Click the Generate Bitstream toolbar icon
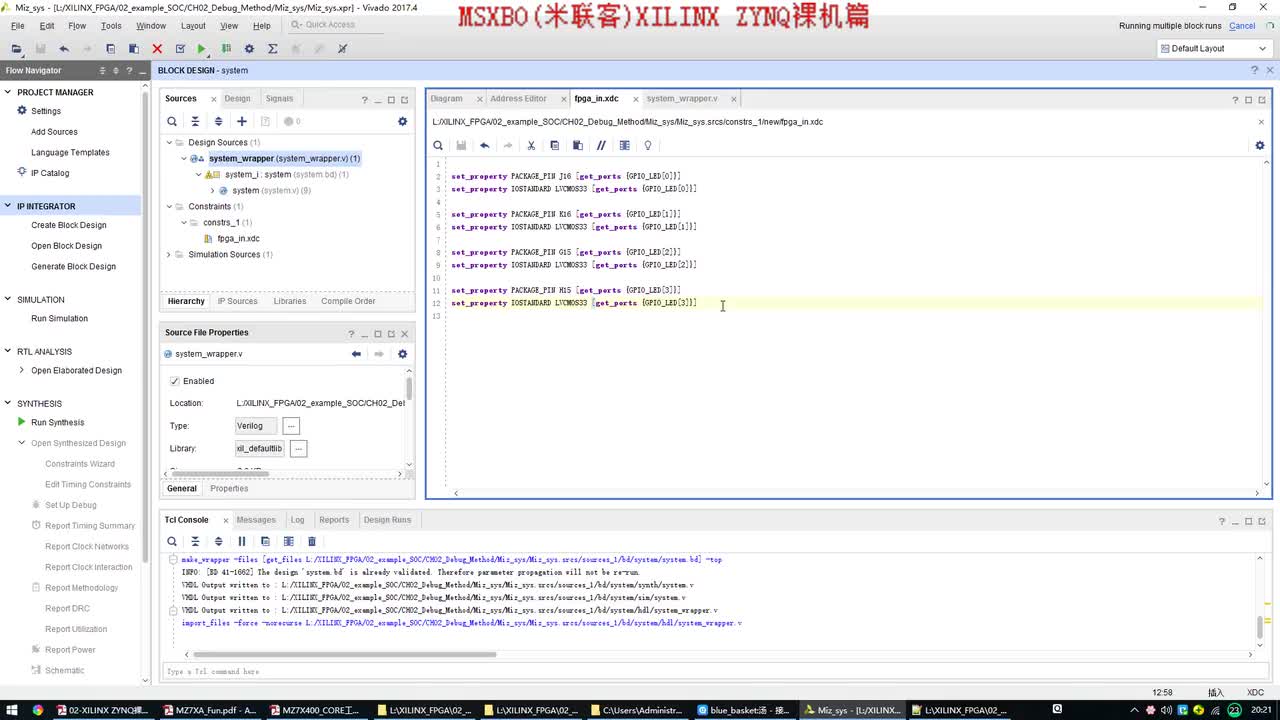This screenshot has width=1280, height=720. (x=226, y=49)
